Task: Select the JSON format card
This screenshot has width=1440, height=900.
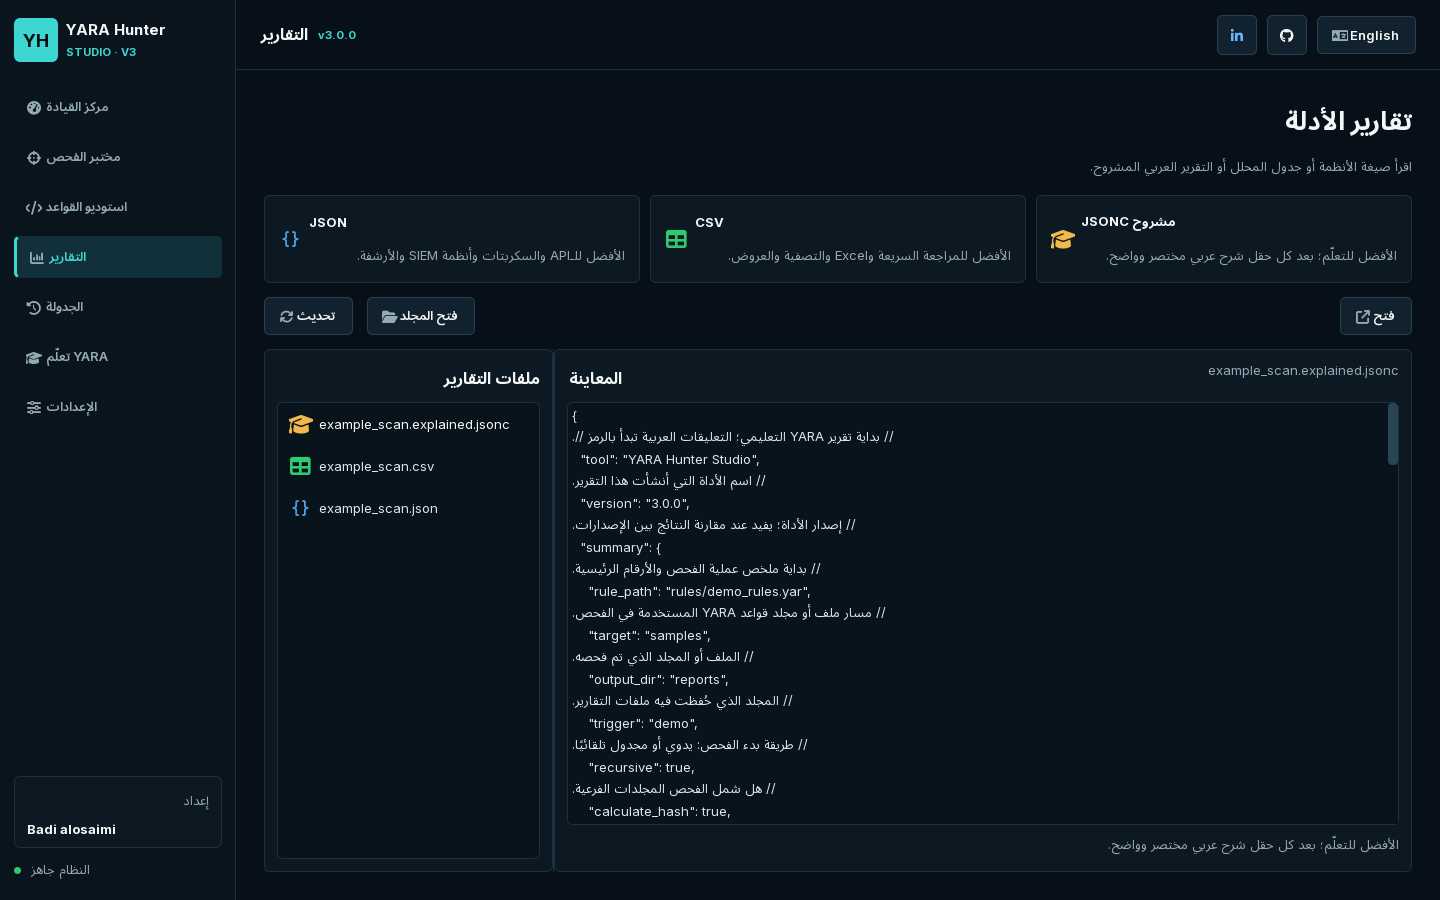Action: point(452,239)
